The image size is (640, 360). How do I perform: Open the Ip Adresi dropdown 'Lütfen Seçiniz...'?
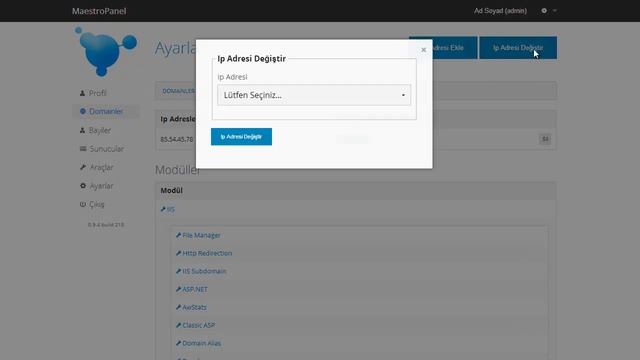coord(314,95)
